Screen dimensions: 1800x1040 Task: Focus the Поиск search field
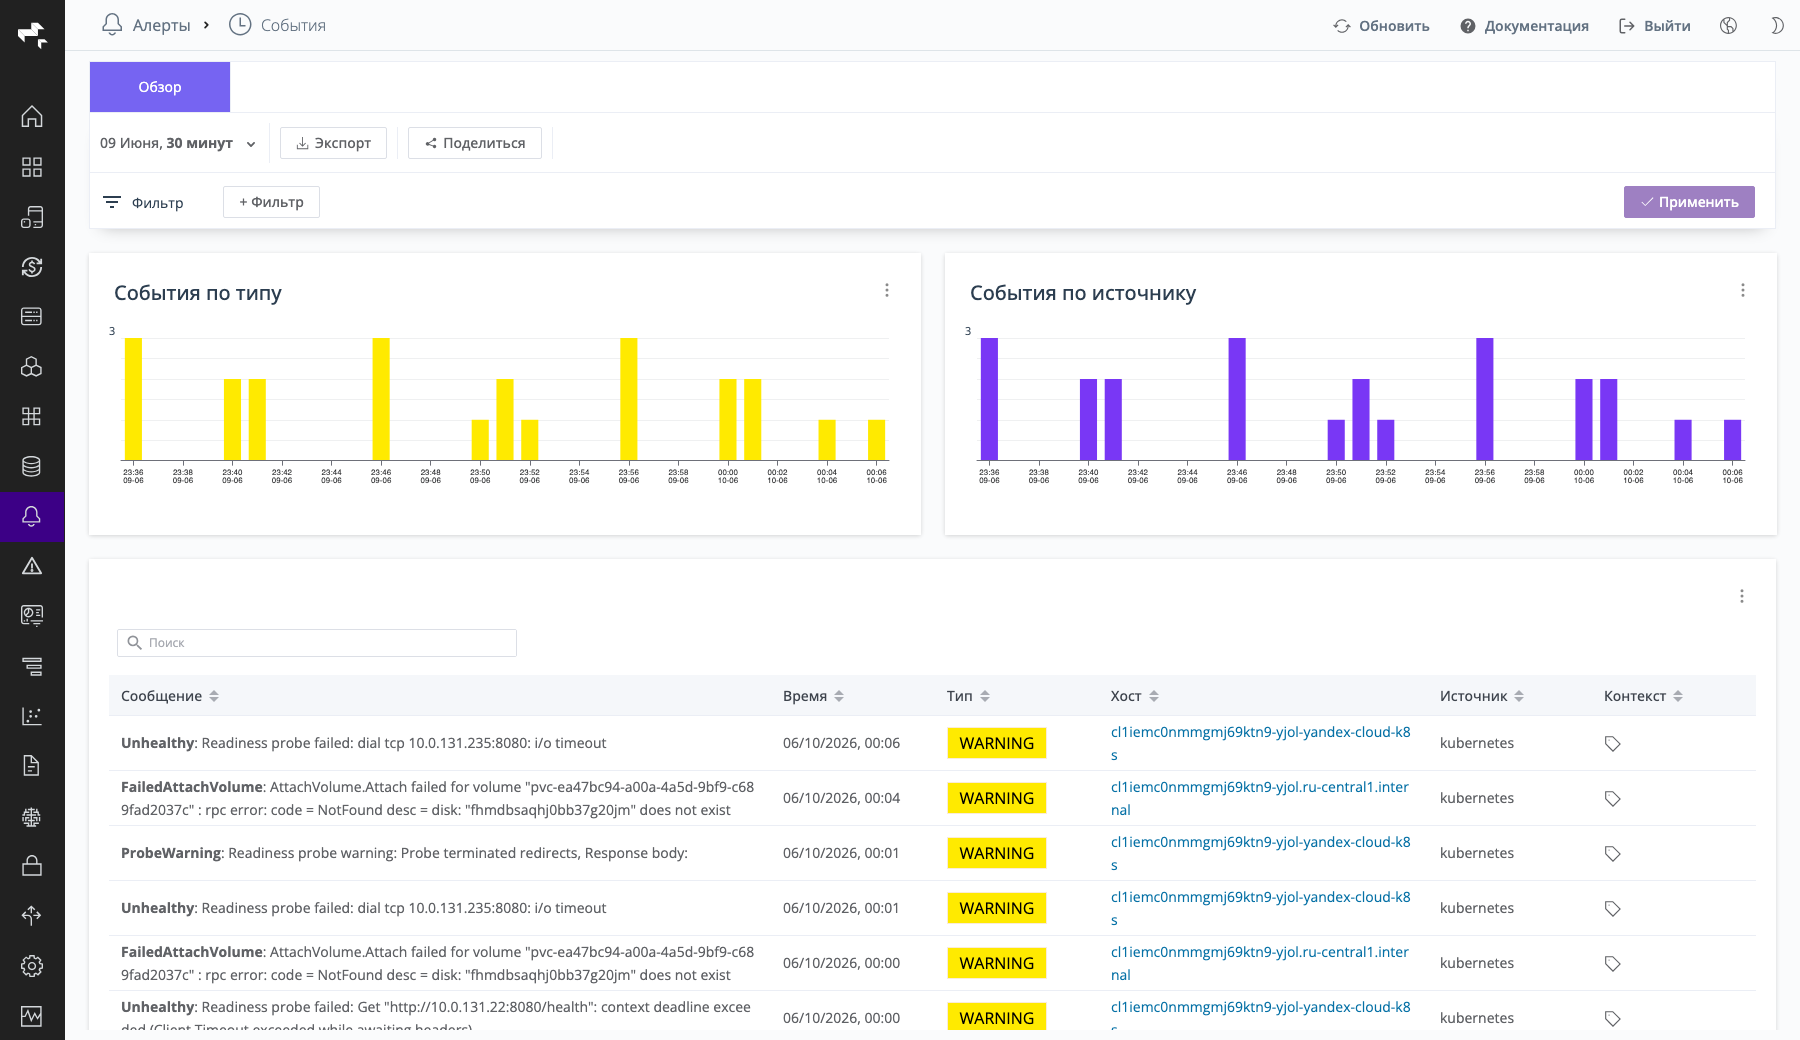pos(317,643)
